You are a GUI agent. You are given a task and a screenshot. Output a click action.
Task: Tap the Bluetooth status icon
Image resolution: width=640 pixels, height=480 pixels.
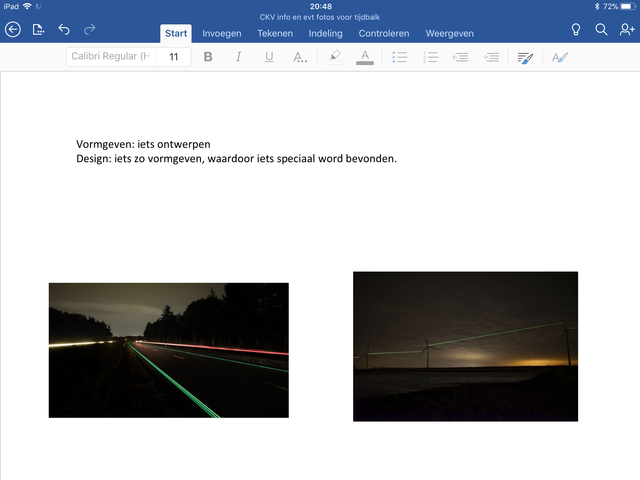pos(596,7)
